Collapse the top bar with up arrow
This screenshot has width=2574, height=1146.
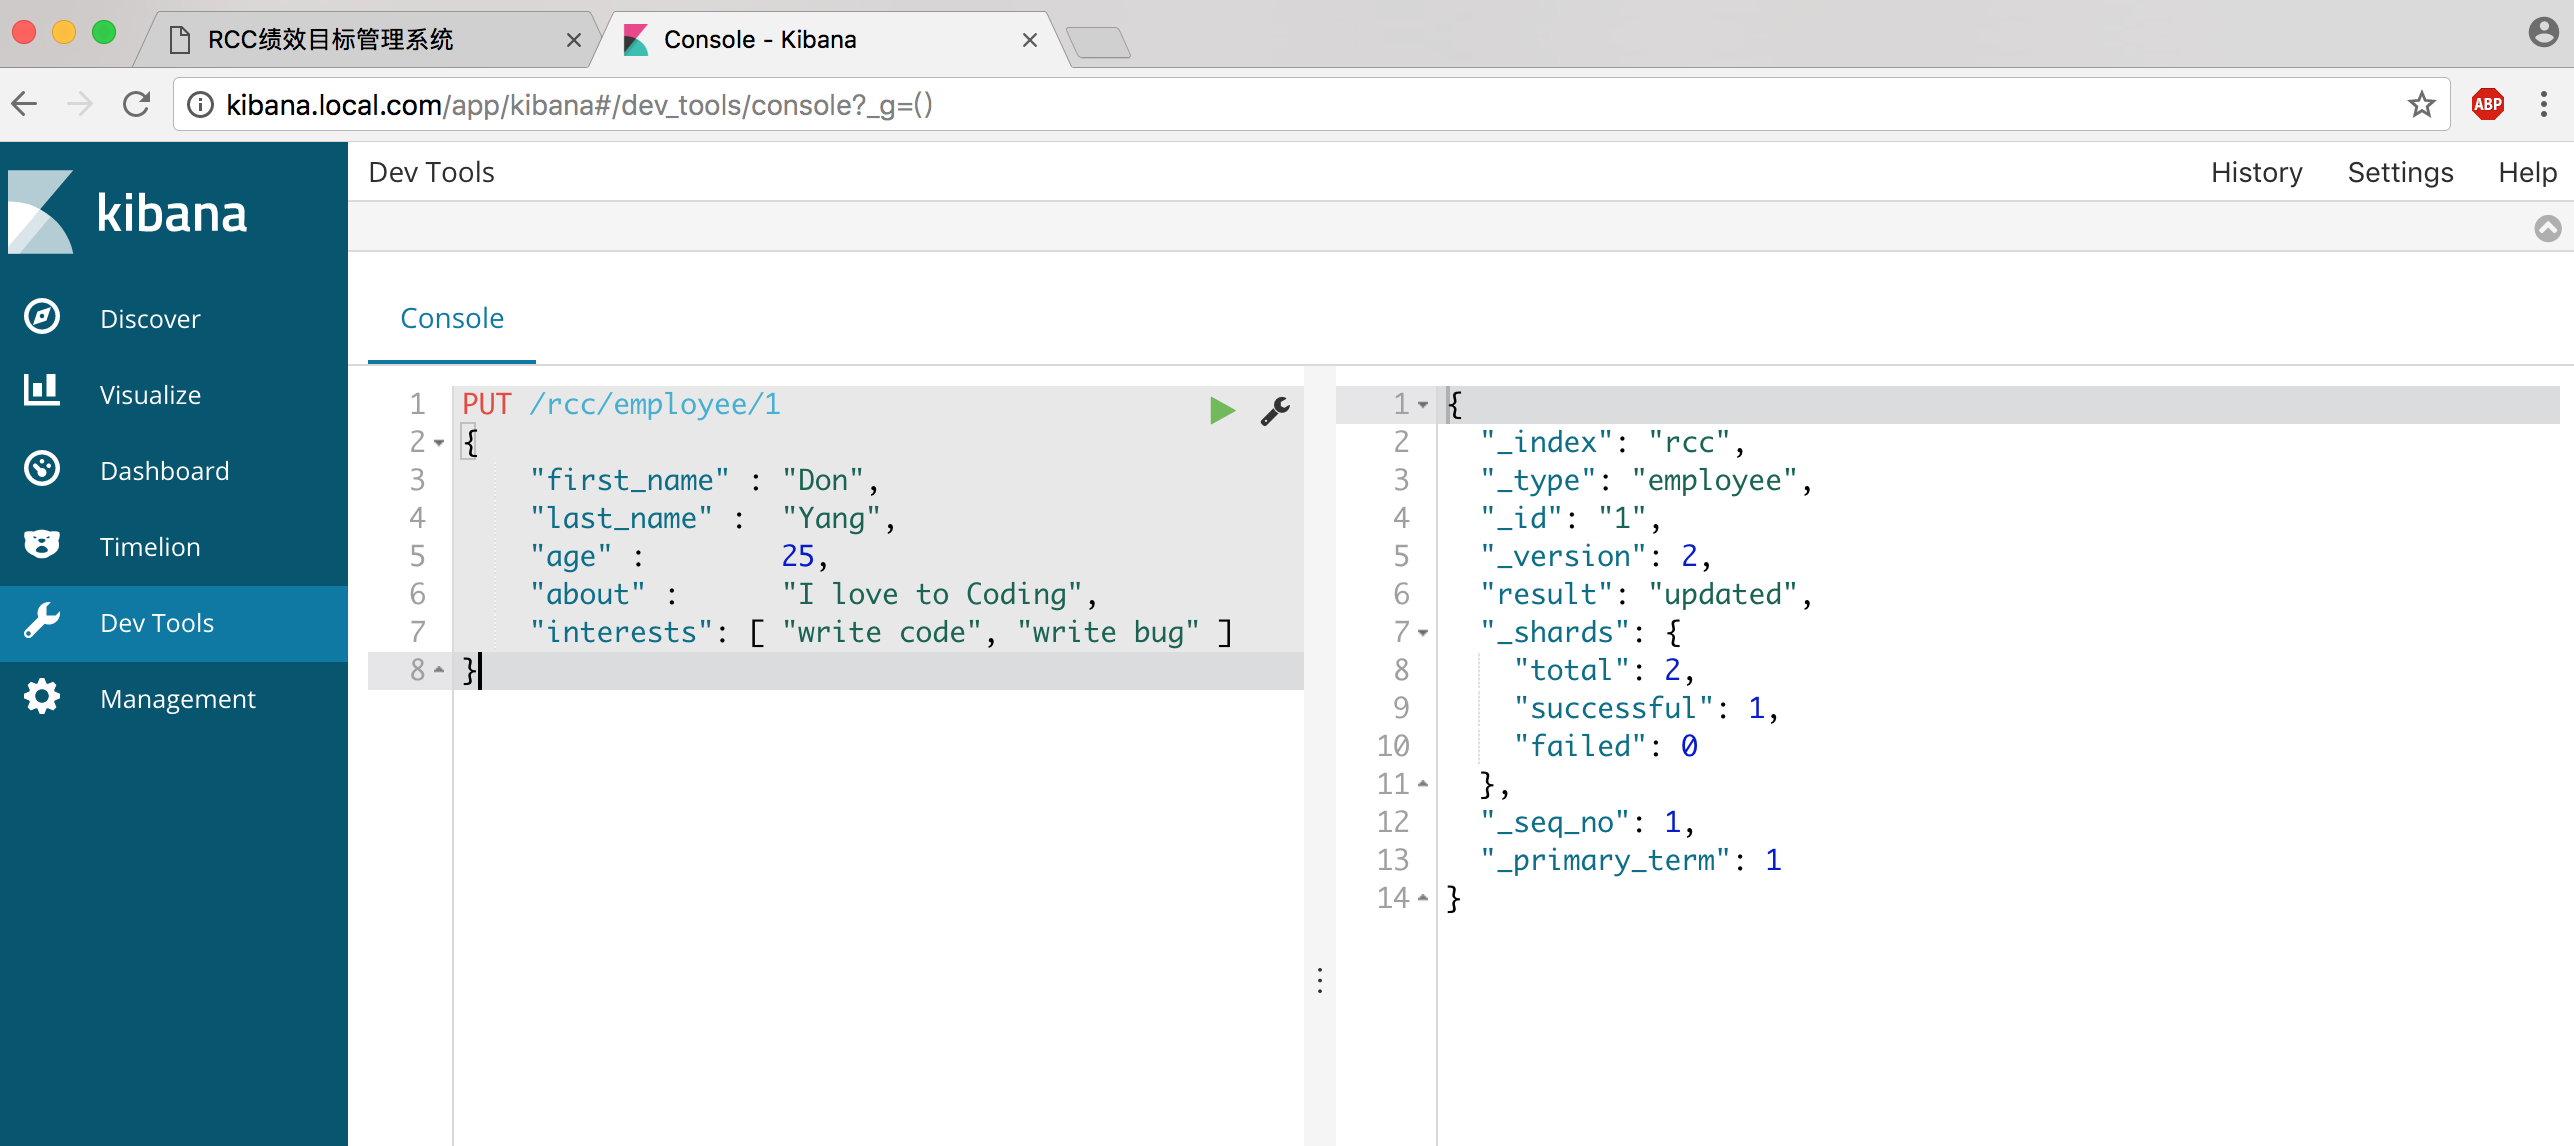coord(2547,228)
